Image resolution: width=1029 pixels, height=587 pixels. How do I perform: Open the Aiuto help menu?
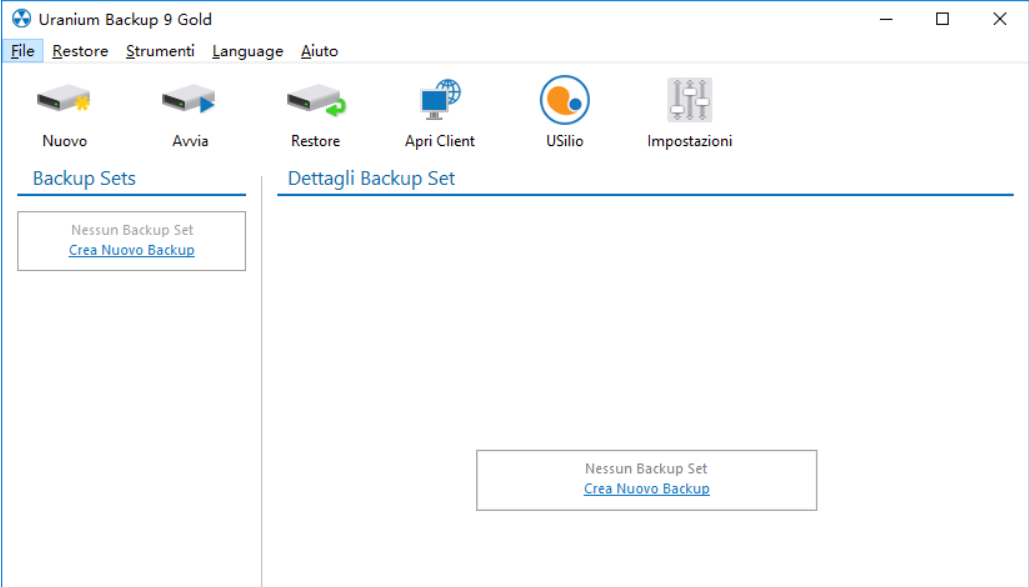click(x=320, y=51)
